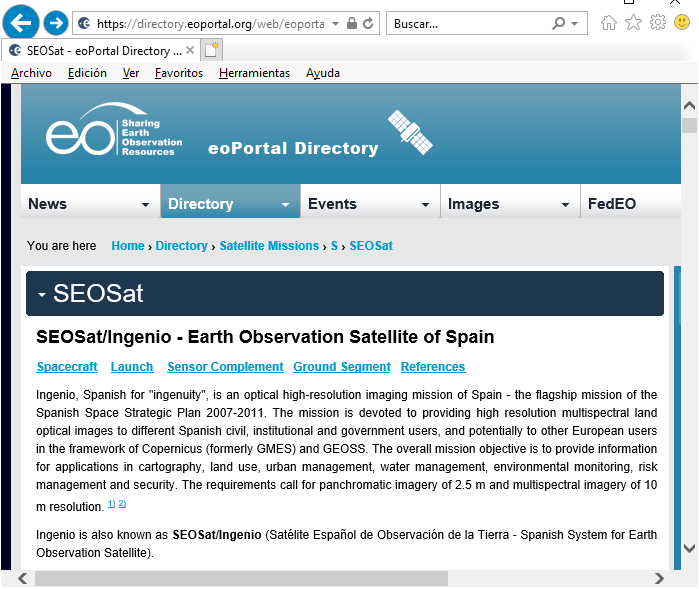Follow the Satellite Missions breadcrumb link
Viewport: 699px width, 589px height.
pos(269,246)
